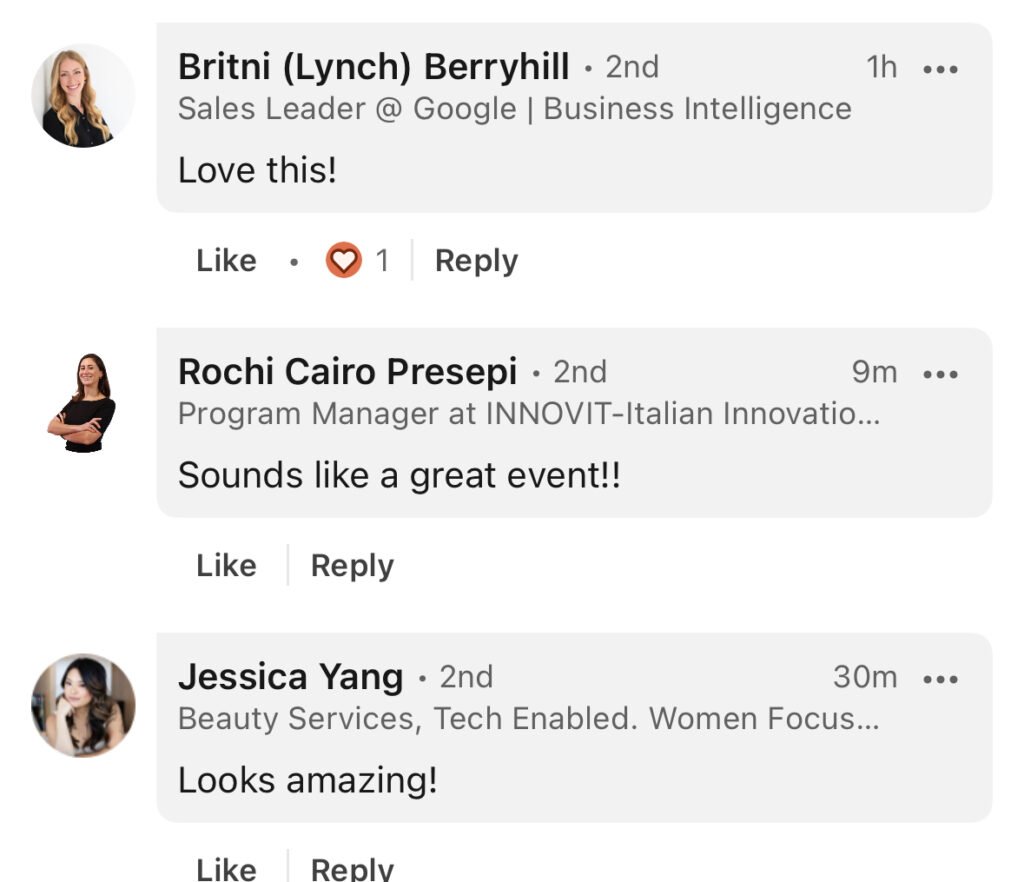The height and width of the screenshot is (882, 1024).
Task: Open Rochi Cairo Presepi's name link
Action: [x=347, y=371]
